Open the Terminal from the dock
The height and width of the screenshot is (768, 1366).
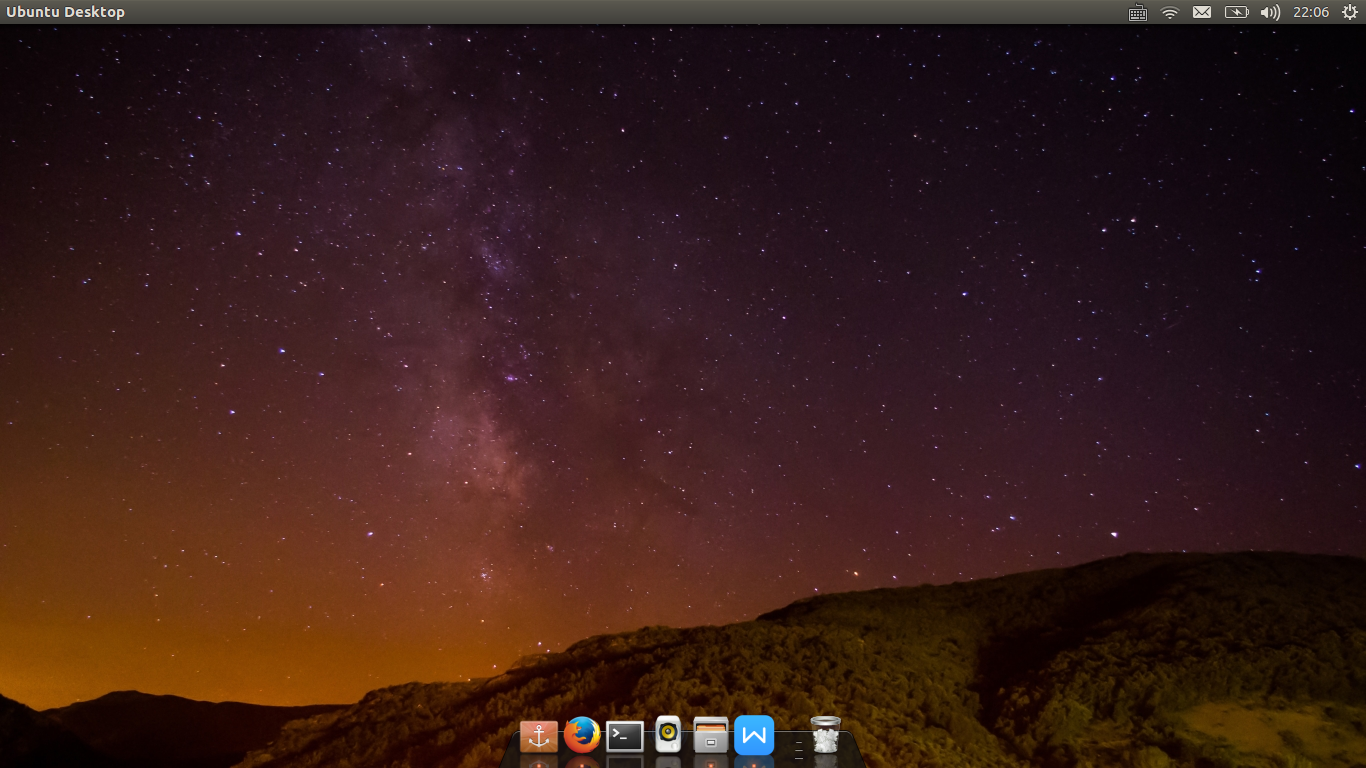point(625,737)
